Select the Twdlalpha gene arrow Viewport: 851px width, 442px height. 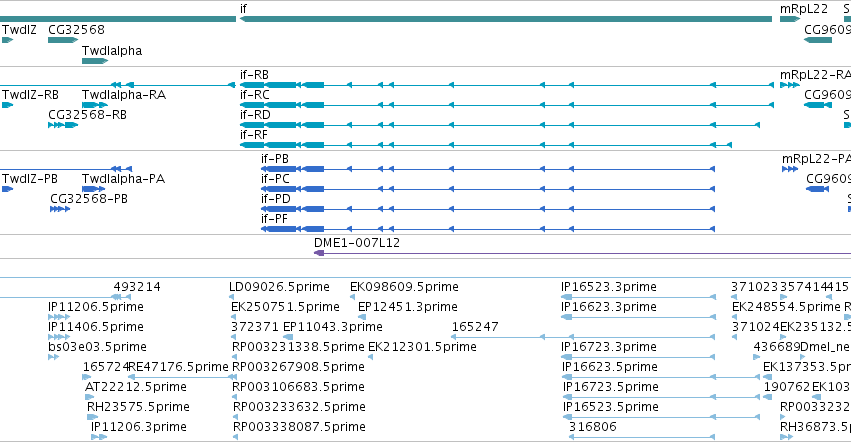(95, 61)
